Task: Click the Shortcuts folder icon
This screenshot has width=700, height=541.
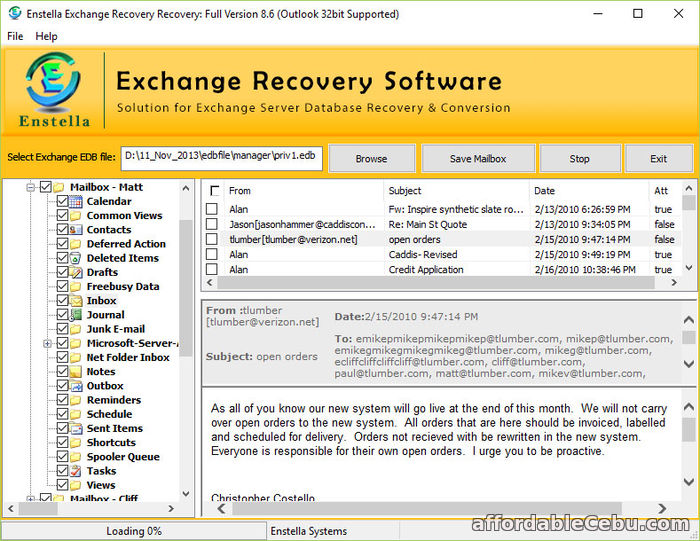Action: (x=76, y=442)
